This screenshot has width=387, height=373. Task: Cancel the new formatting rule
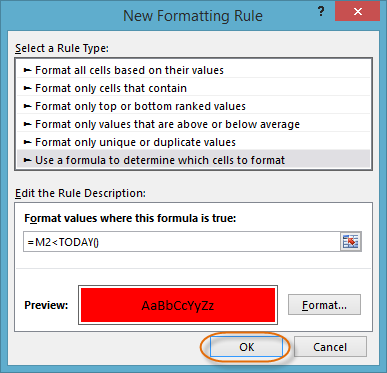click(330, 347)
